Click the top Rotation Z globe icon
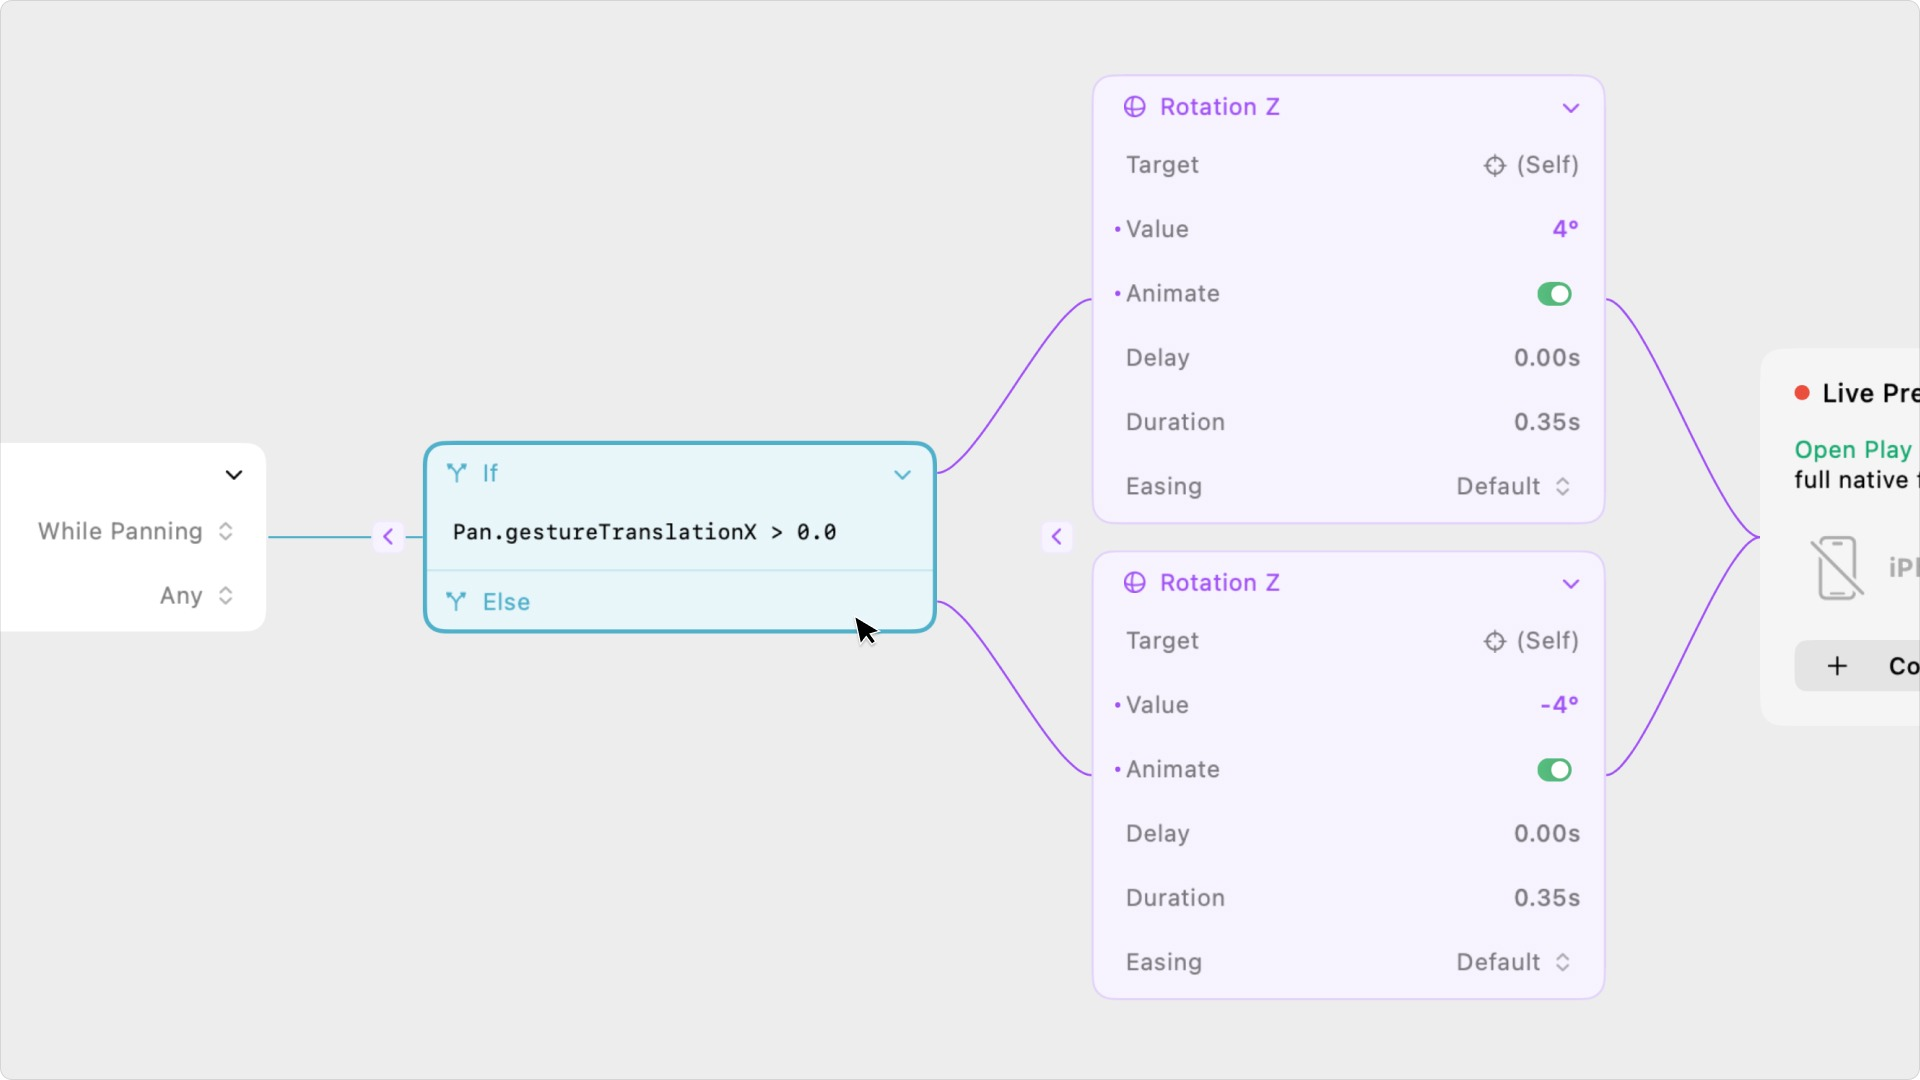 tap(1134, 107)
